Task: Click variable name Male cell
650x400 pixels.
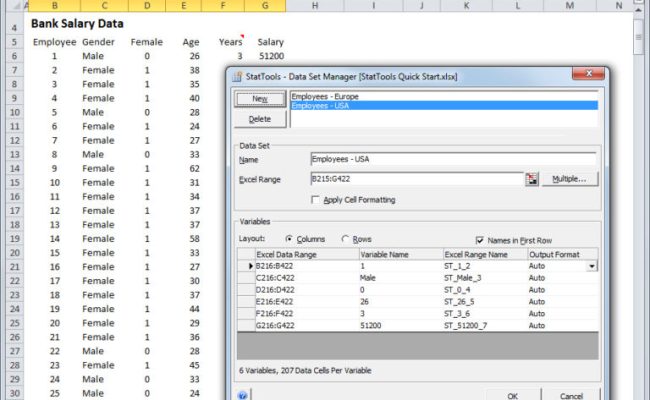Action: tap(401, 278)
